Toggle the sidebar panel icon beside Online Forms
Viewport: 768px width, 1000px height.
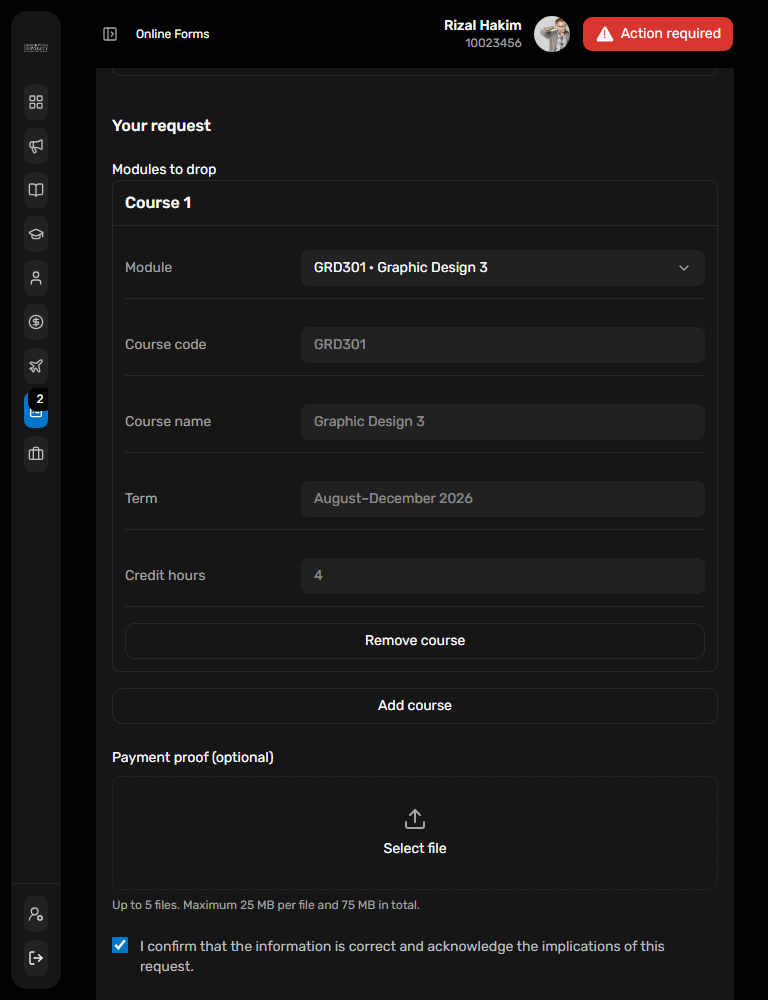click(x=110, y=34)
